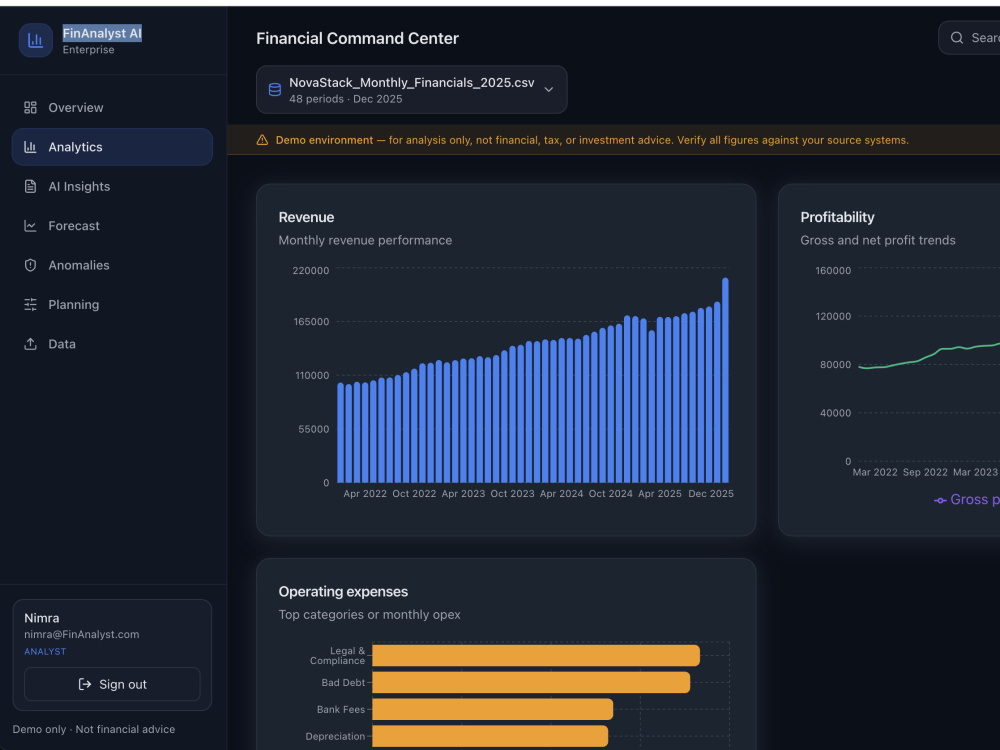This screenshot has width=1000, height=750.
Task: Click the user name Nimra
Action: (x=41, y=618)
